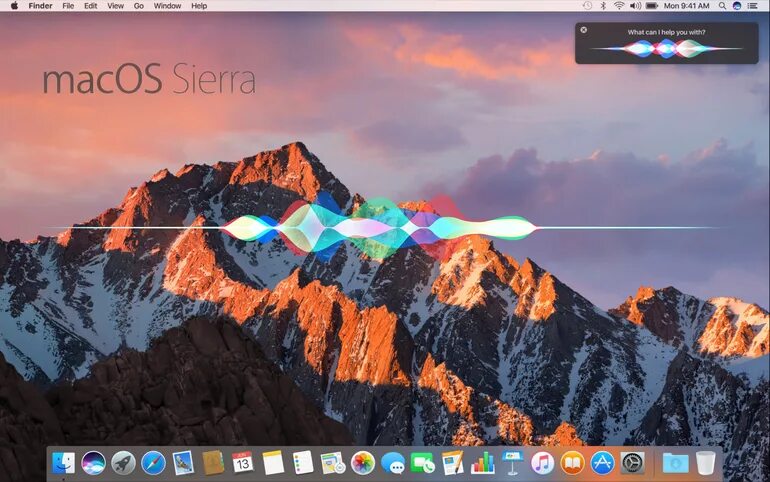Open the Finder menu
Image resolution: width=770 pixels, height=482 pixels.
pyautogui.click(x=40, y=6)
